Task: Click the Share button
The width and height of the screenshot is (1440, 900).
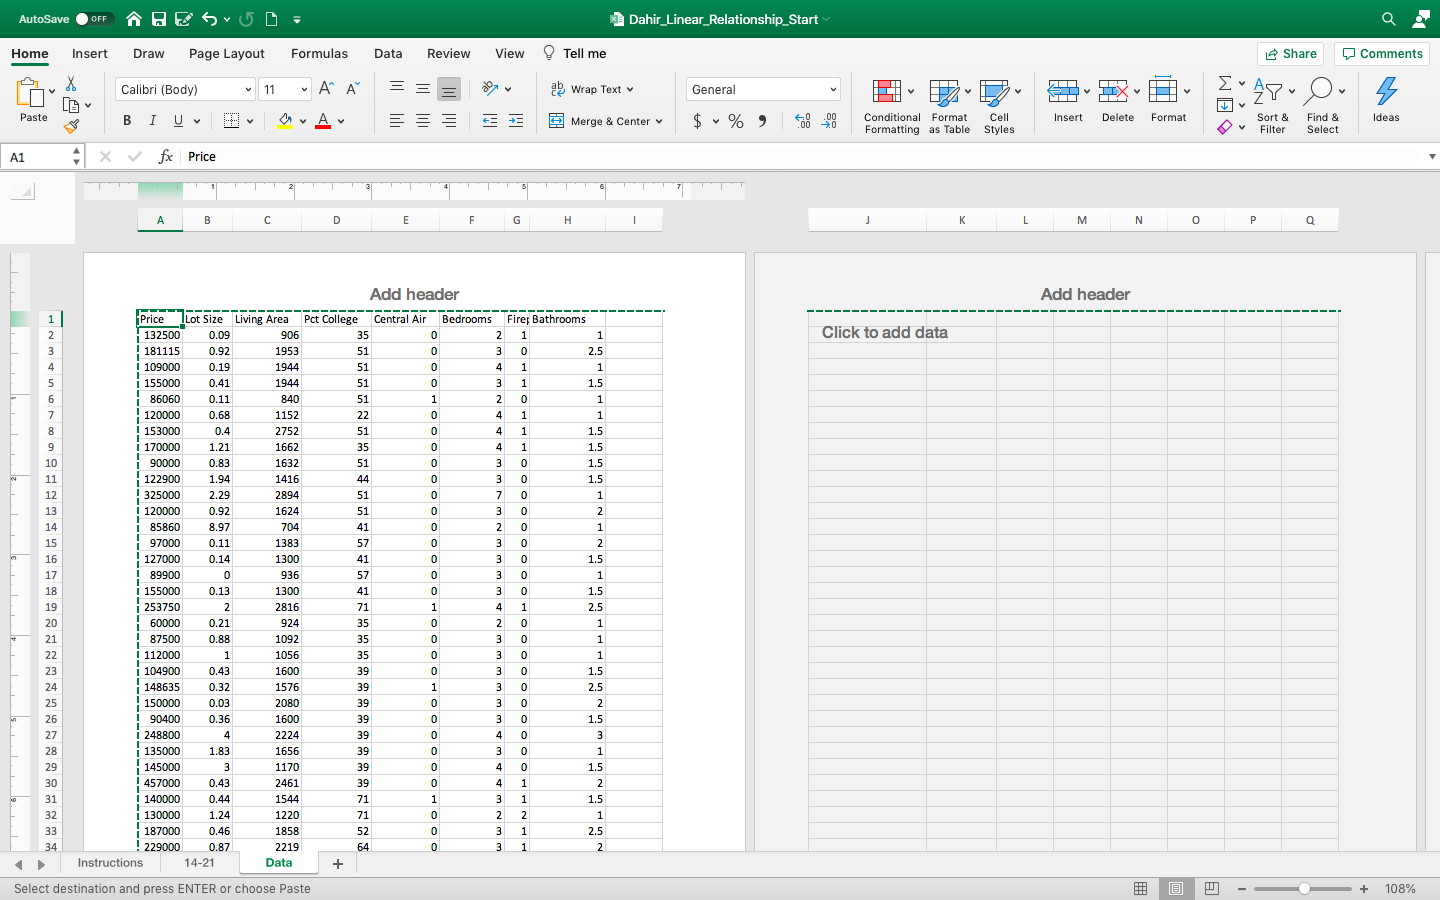Action: (x=1291, y=54)
